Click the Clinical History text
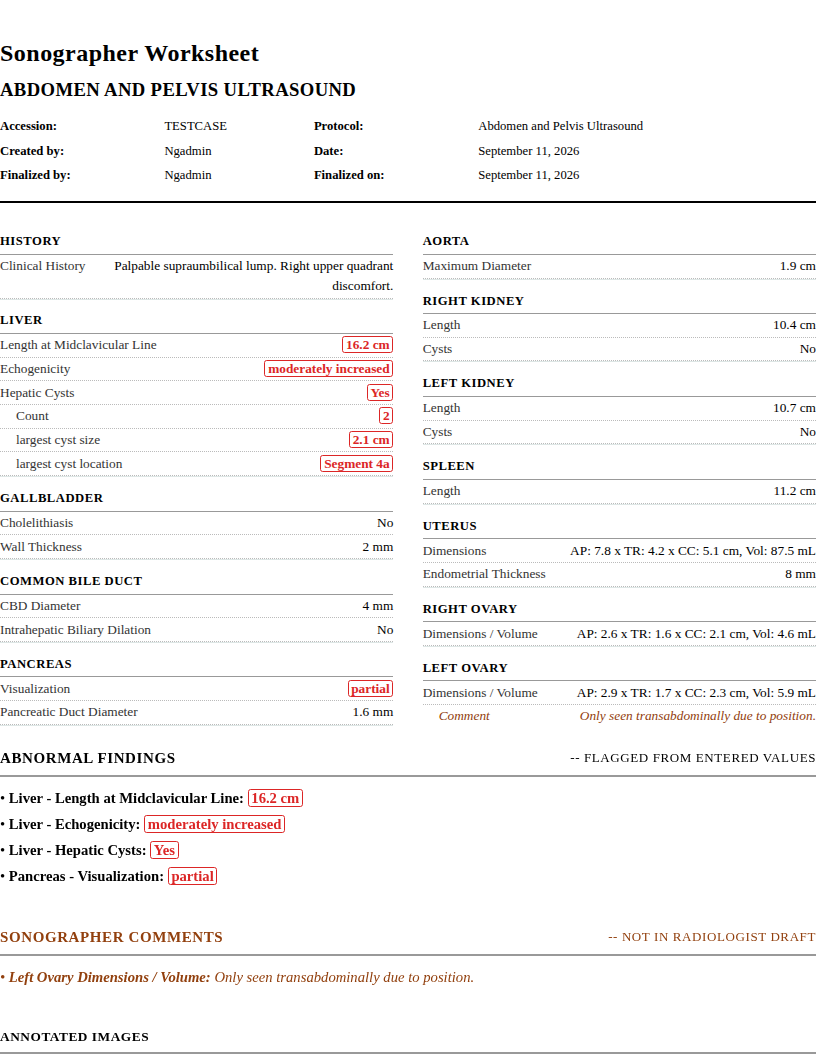 click(254, 276)
